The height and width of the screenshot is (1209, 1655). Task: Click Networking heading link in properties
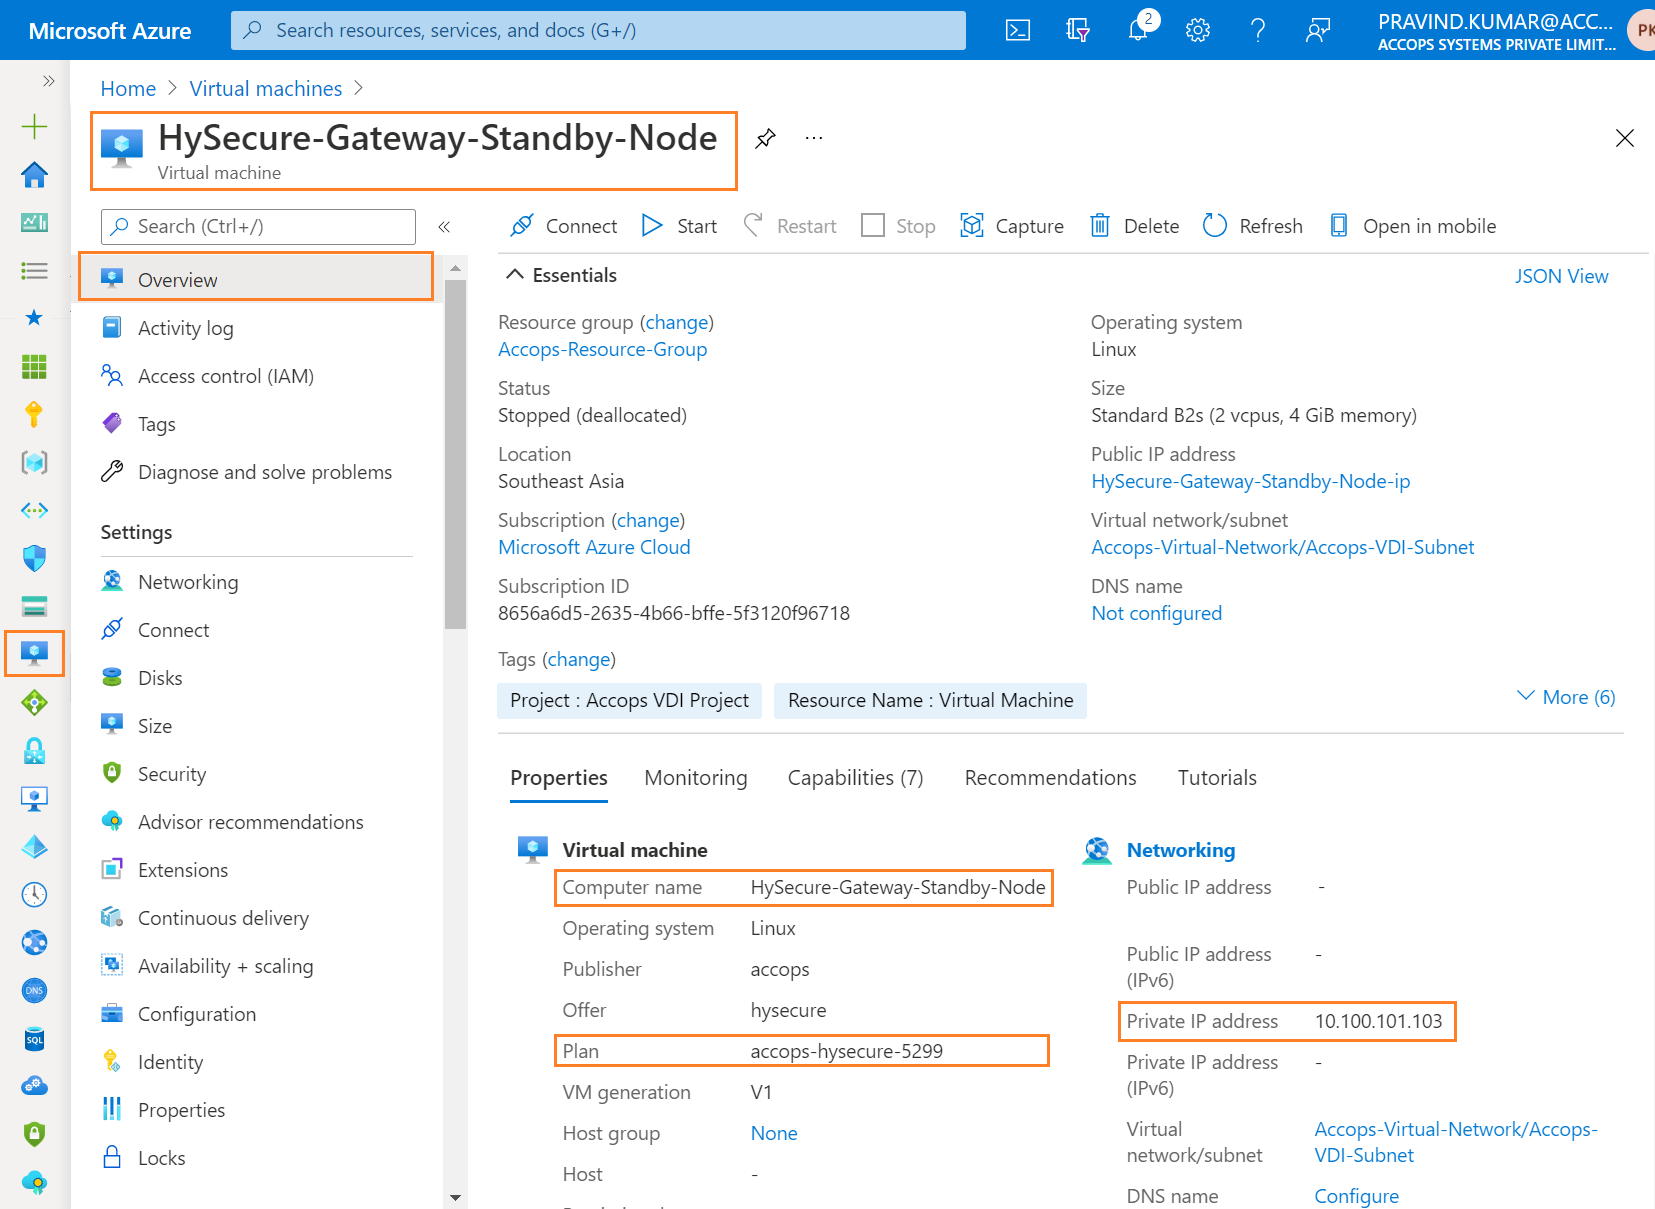click(1181, 850)
